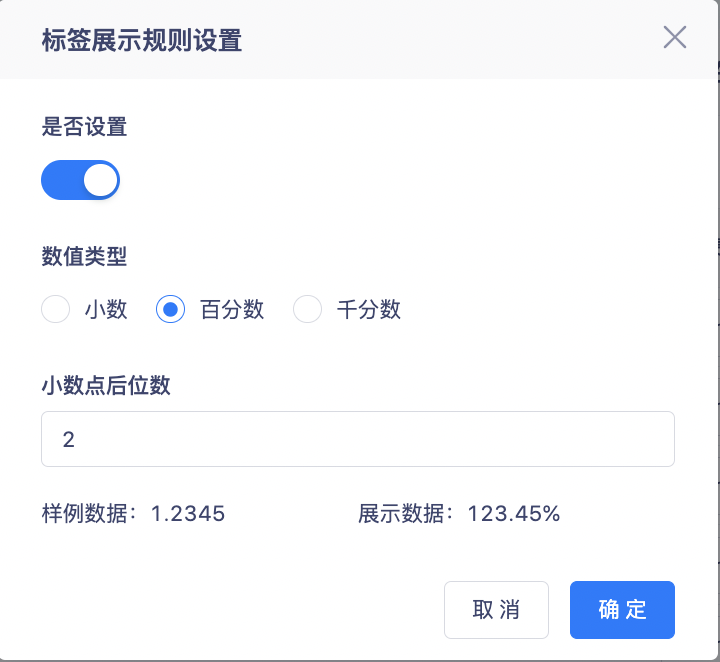
Task: Close the 标签展示规则设置 dialog
Action: tap(675, 37)
